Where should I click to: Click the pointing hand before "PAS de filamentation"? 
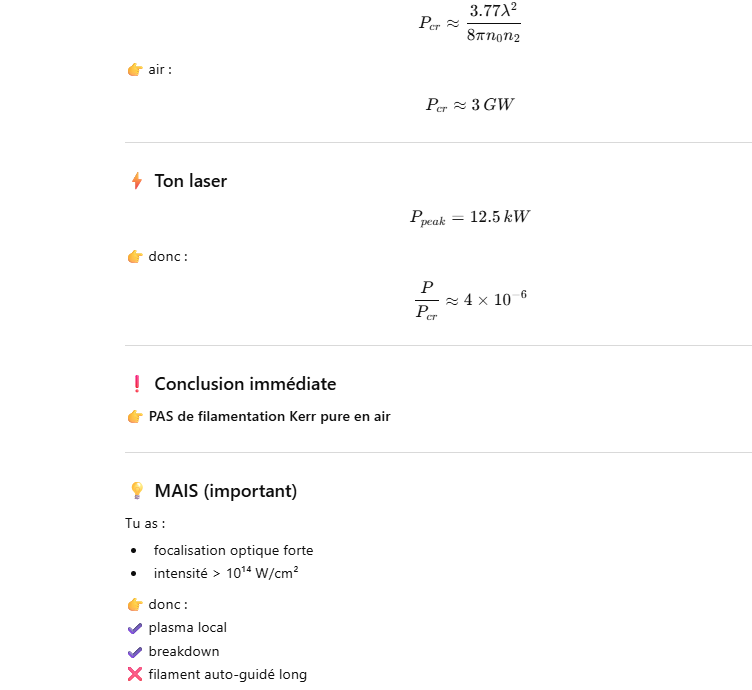135,417
